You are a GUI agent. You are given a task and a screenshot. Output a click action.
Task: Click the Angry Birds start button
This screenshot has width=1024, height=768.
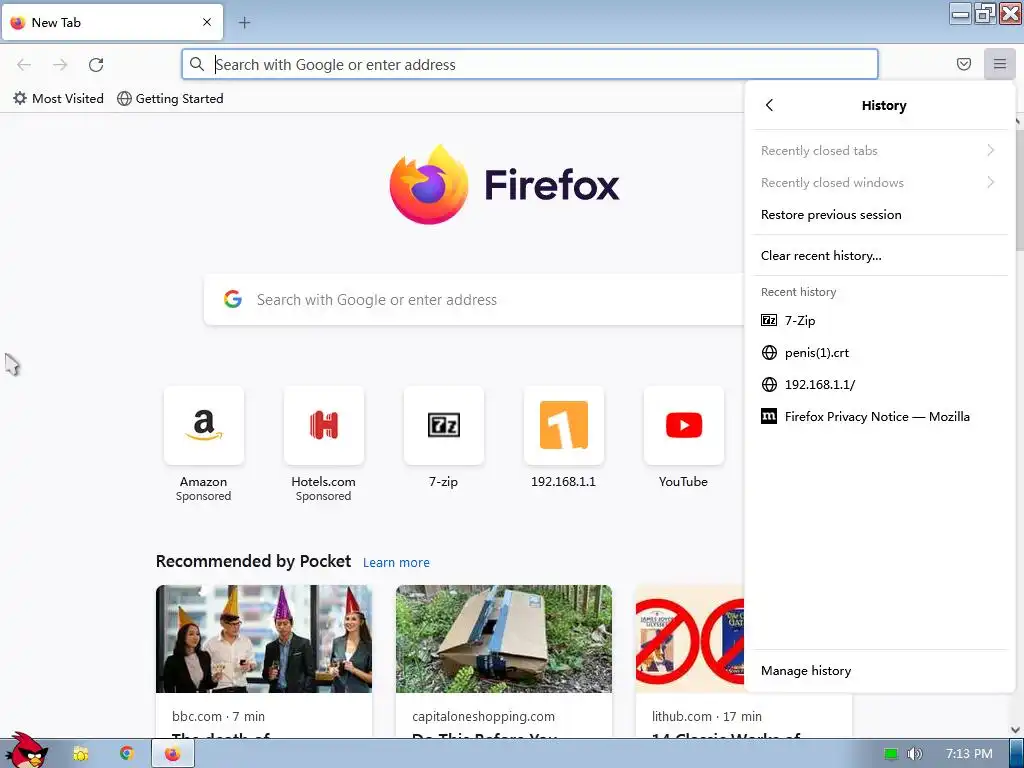(x=25, y=751)
